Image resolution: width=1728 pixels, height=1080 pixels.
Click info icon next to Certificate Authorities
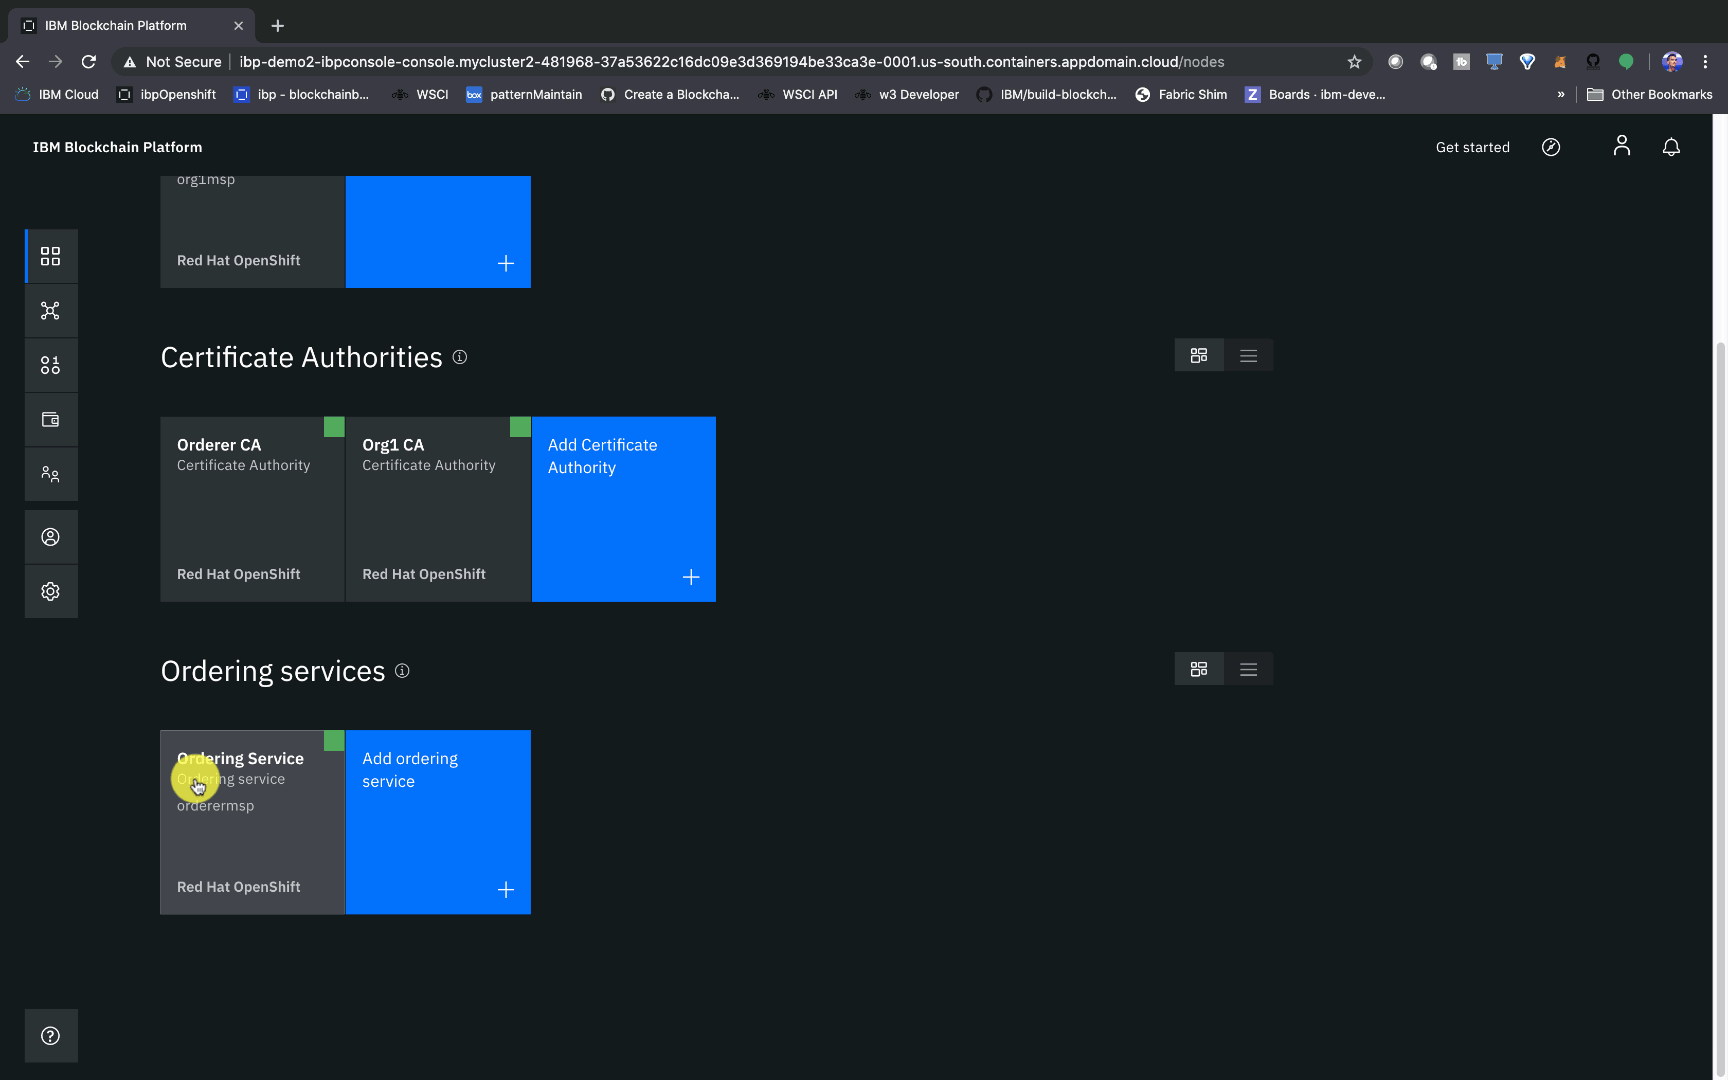(x=460, y=357)
